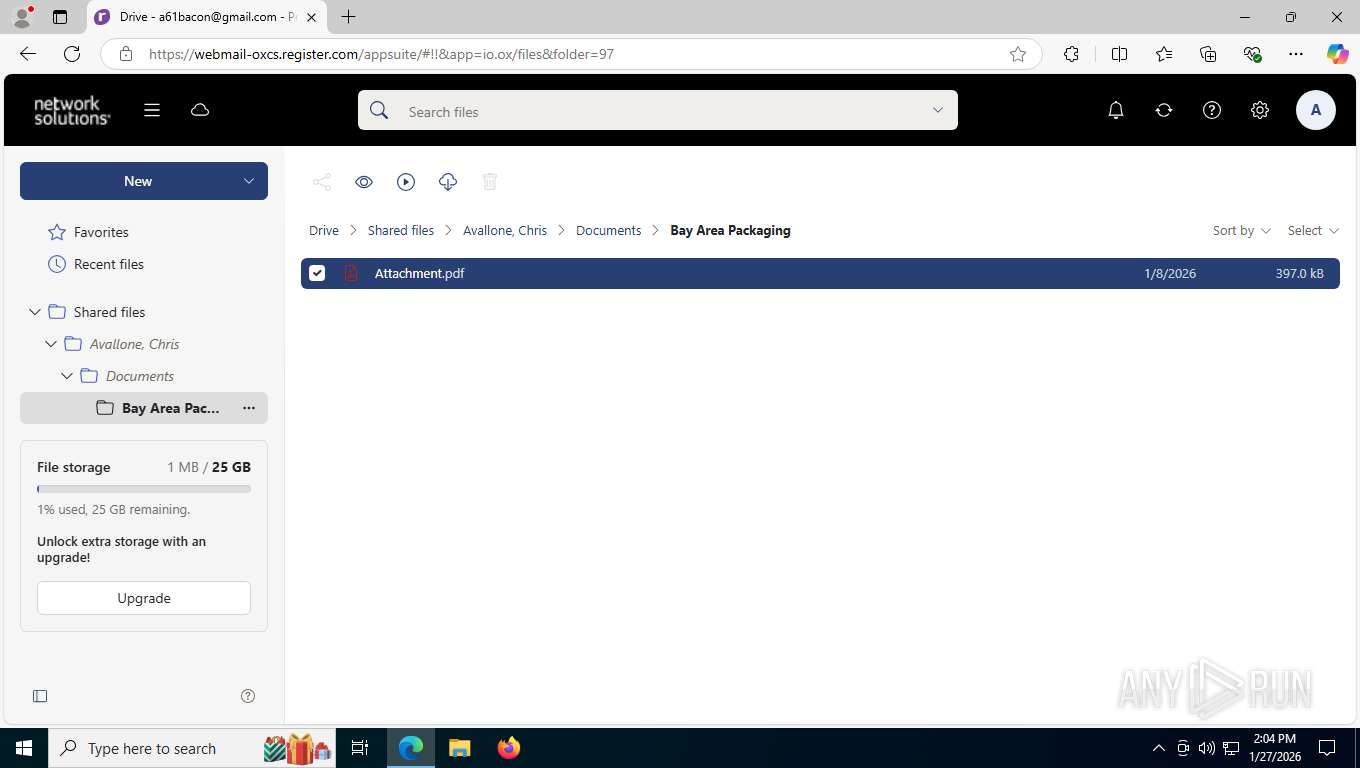Open the app launcher hamburger menu
Viewport: 1360px width, 768px height.
152,110
